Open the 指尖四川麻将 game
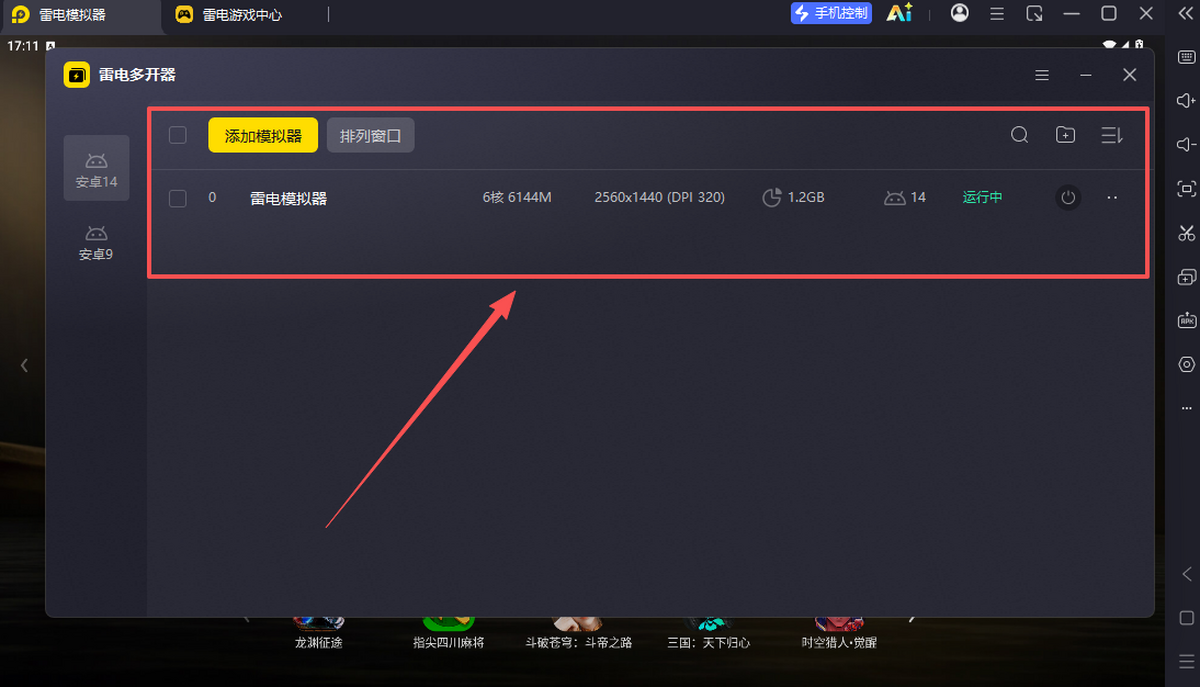This screenshot has height=687, width=1200. pos(448,633)
